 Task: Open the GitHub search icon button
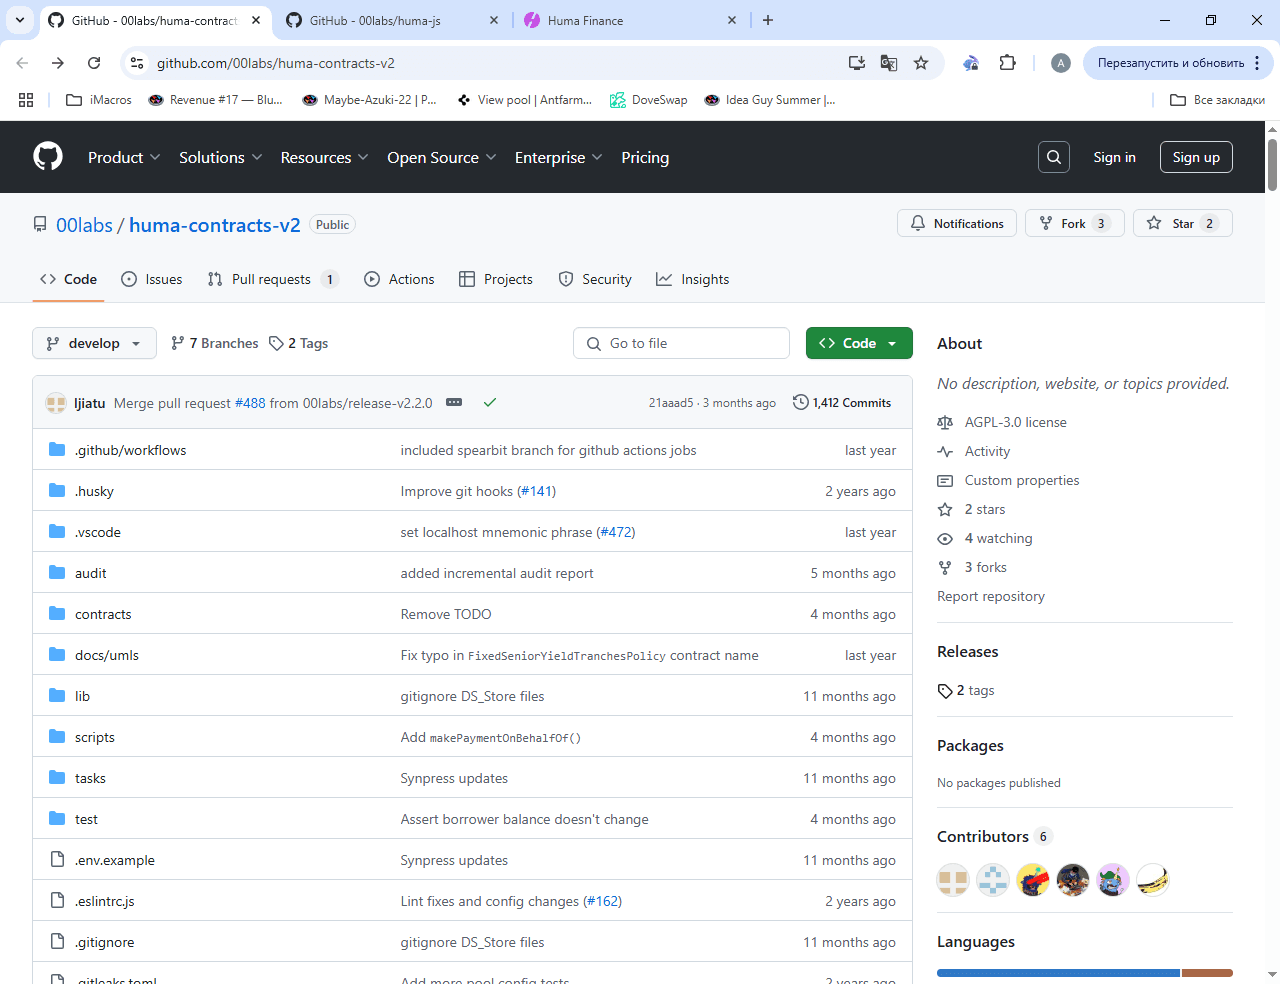[1054, 157]
